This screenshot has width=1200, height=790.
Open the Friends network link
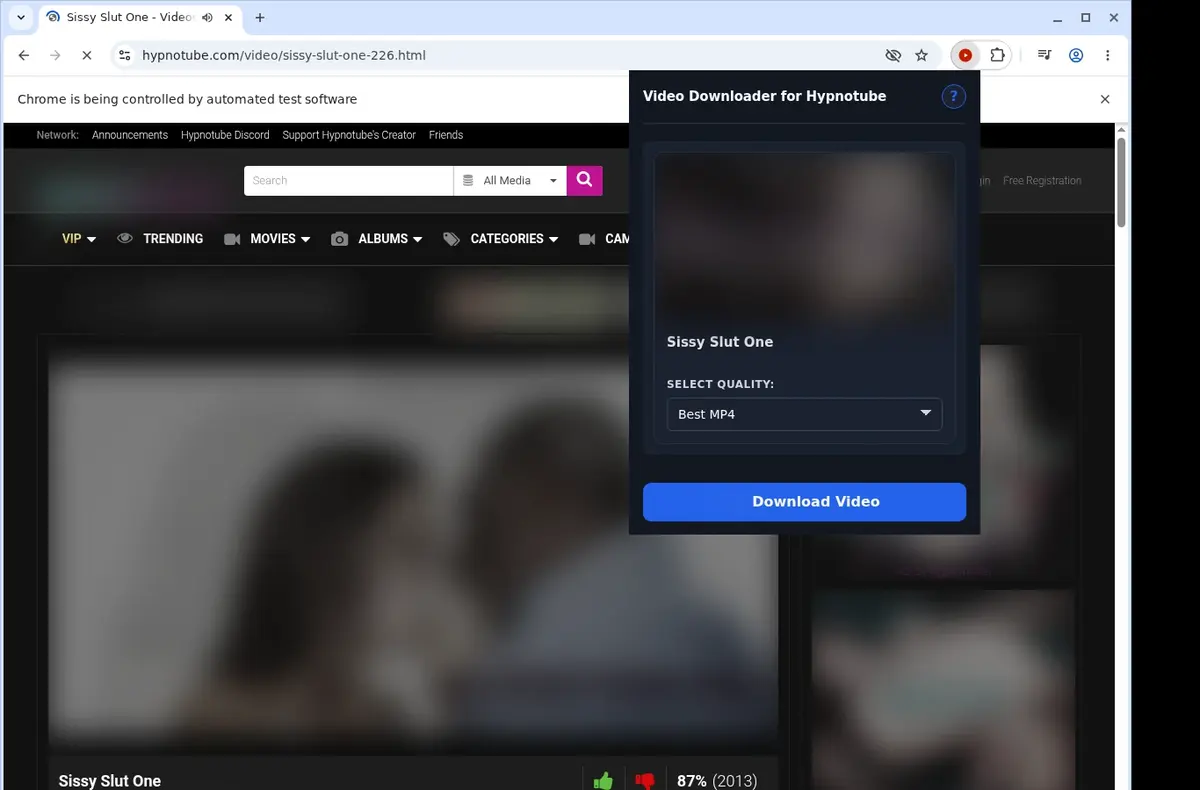point(446,135)
